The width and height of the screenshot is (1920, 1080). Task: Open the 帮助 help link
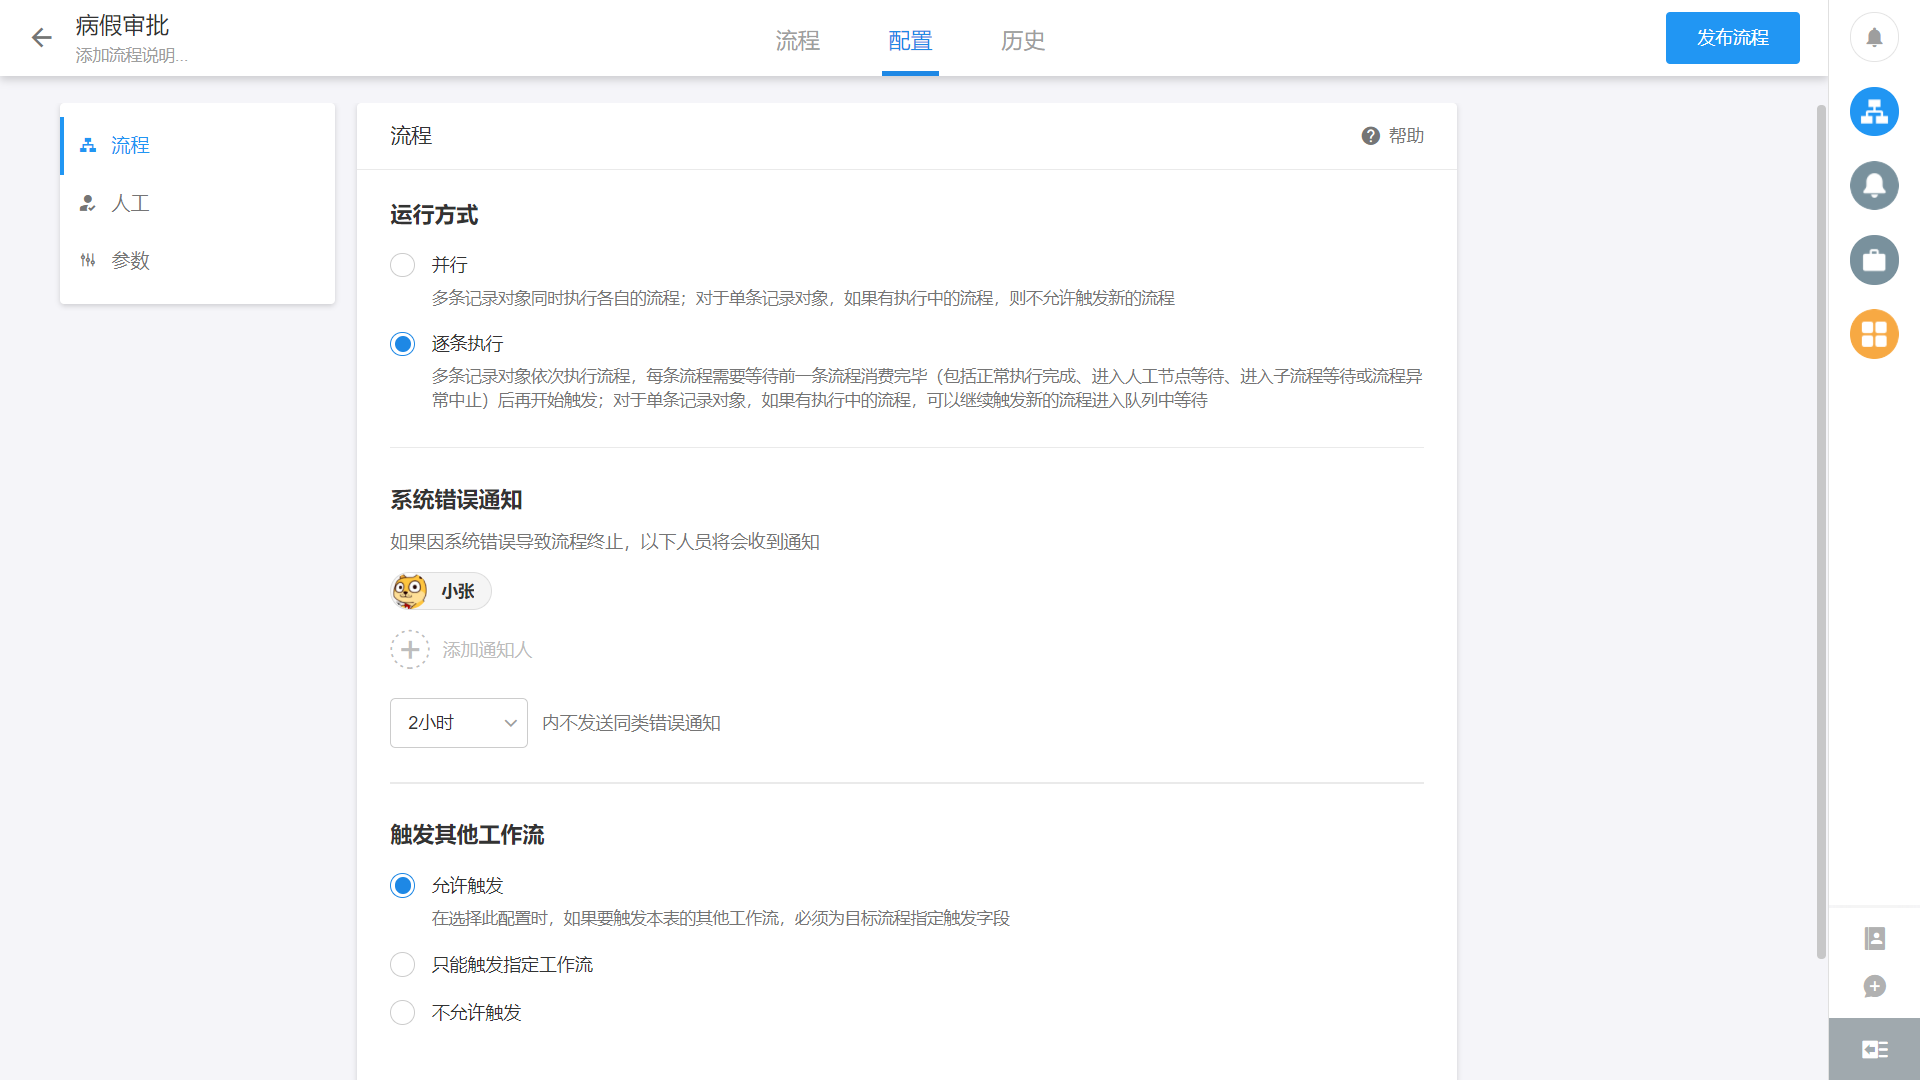pyautogui.click(x=1393, y=136)
